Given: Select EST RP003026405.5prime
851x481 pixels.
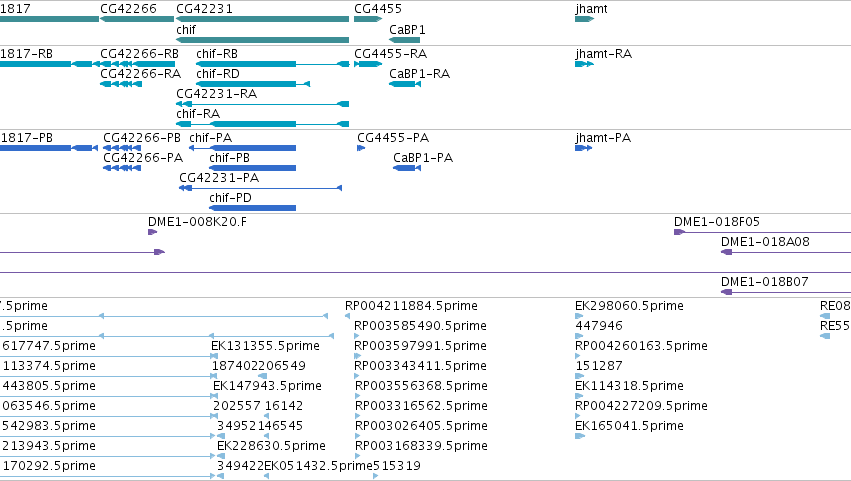Looking at the screenshot, I should click(x=421, y=427).
